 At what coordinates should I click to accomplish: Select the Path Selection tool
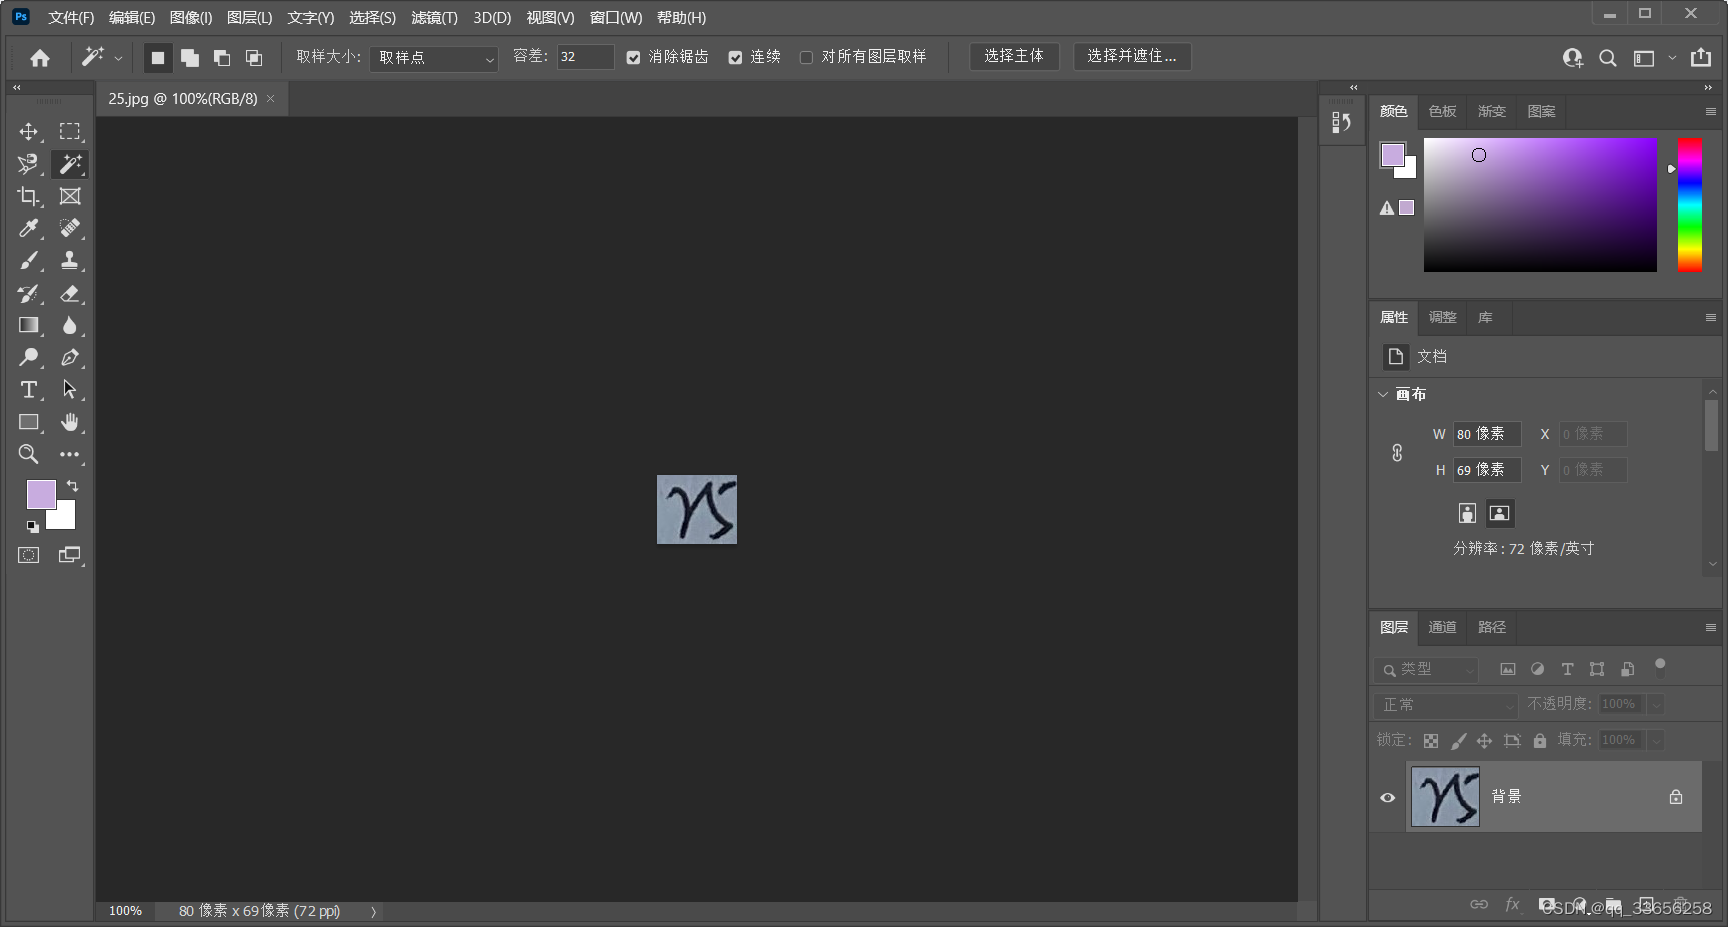69,390
